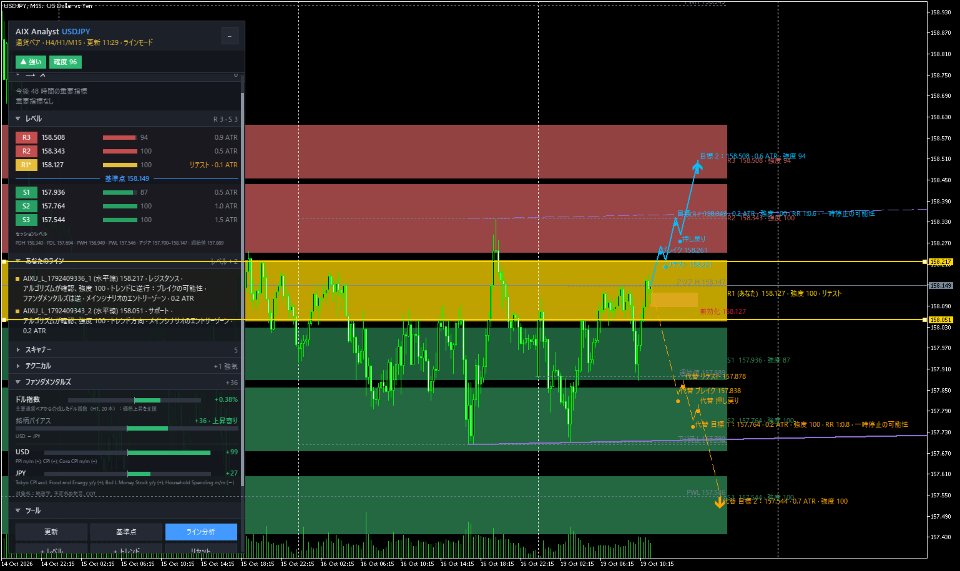Click S3 price value 157.544

click(53, 220)
